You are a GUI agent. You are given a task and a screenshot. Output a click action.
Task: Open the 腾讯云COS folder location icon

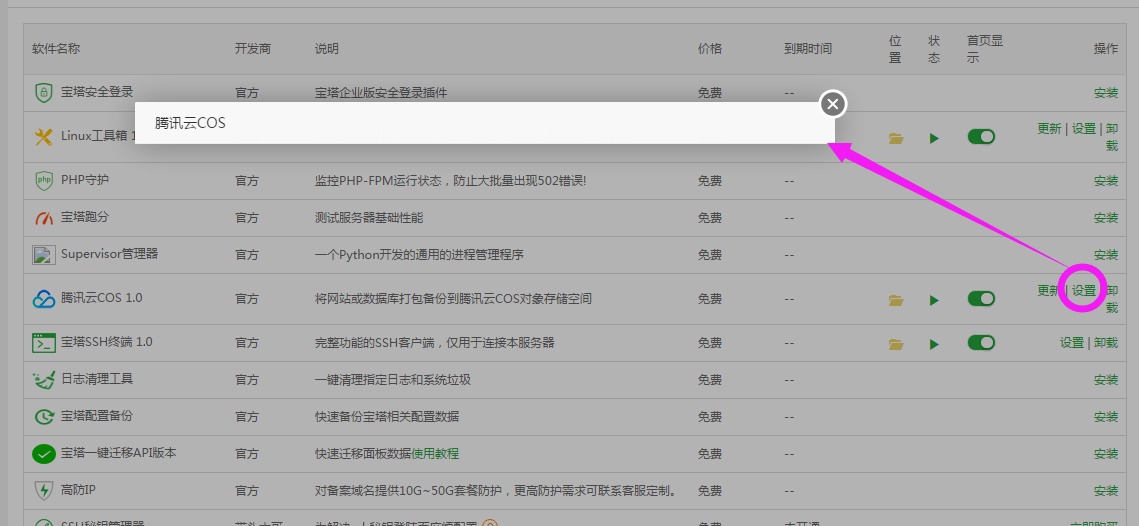click(896, 300)
